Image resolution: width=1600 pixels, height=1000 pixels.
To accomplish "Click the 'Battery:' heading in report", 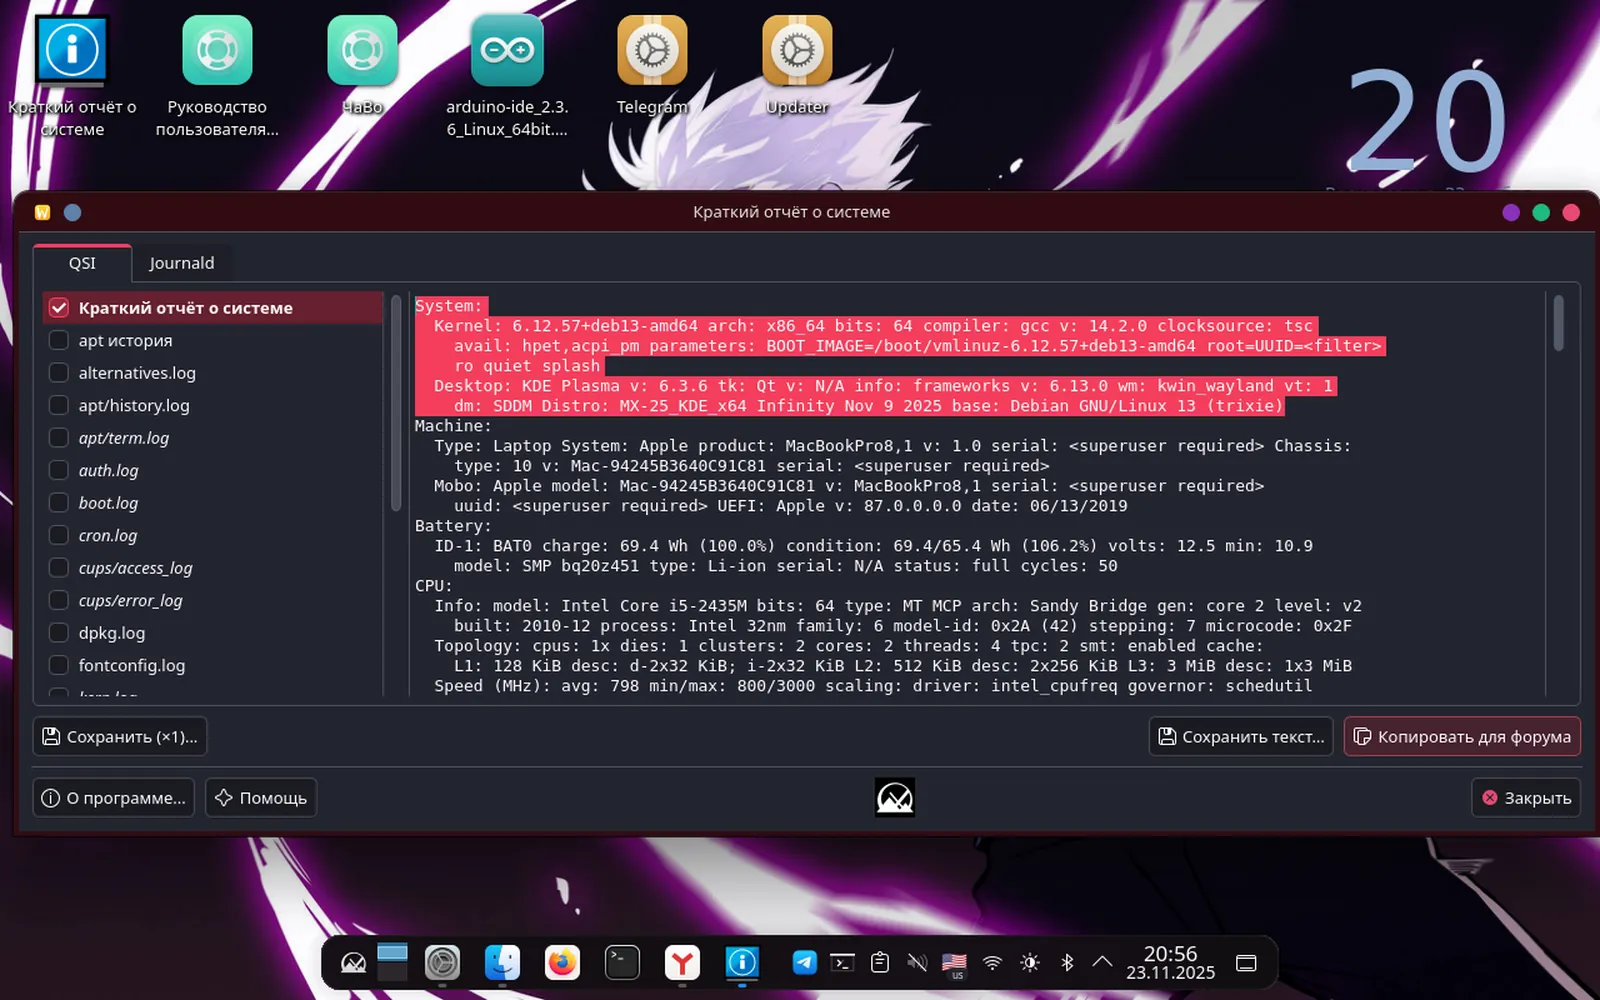I will (453, 526).
